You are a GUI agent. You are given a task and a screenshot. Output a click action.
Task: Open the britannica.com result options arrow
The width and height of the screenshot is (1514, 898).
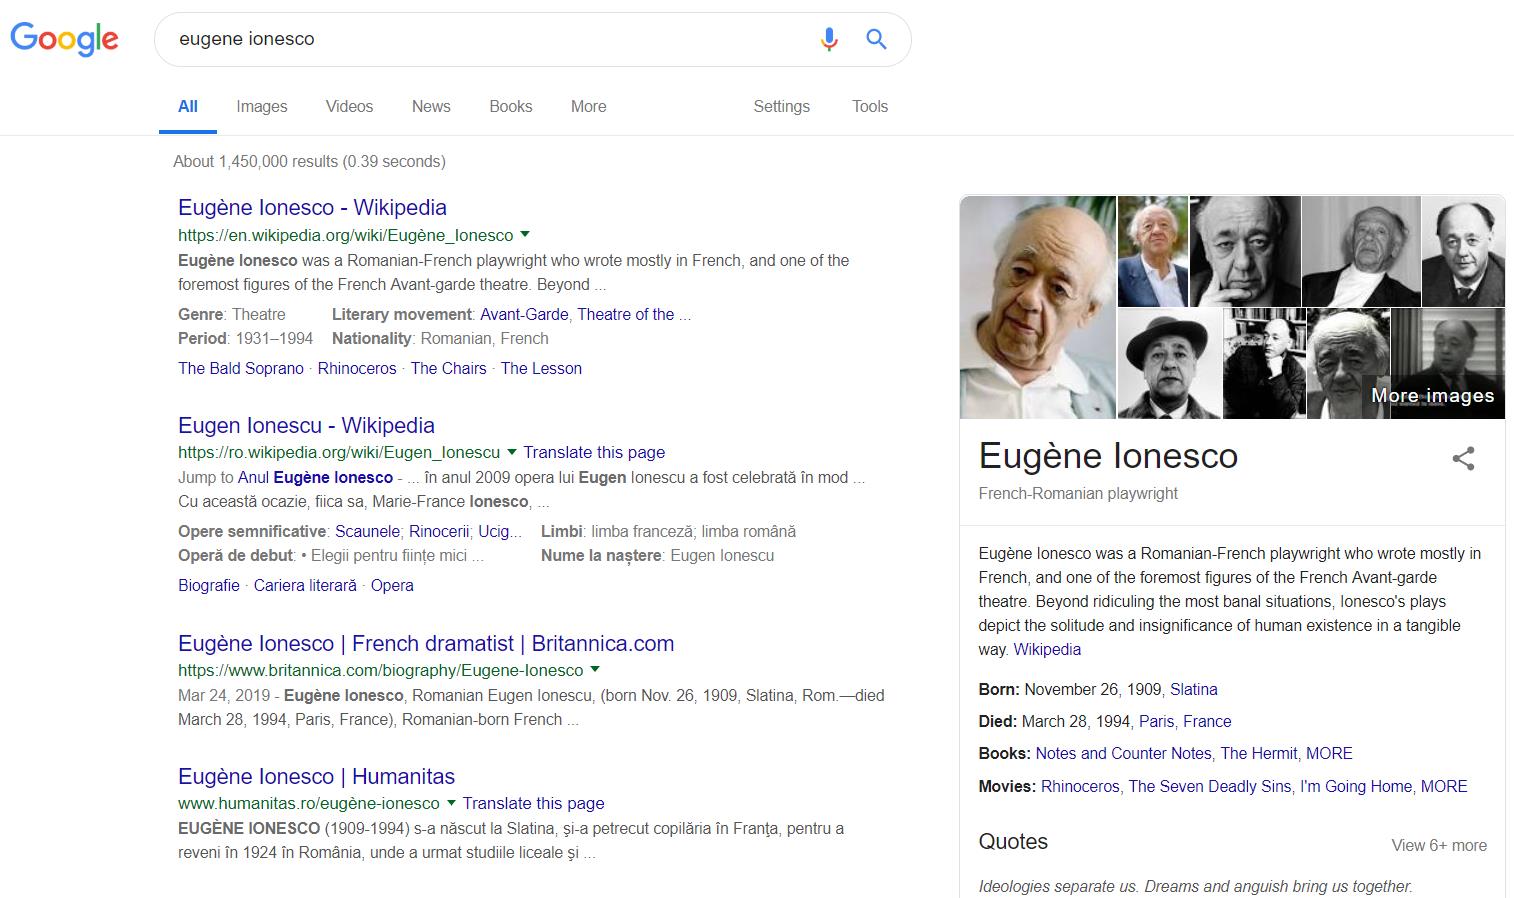tap(595, 670)
